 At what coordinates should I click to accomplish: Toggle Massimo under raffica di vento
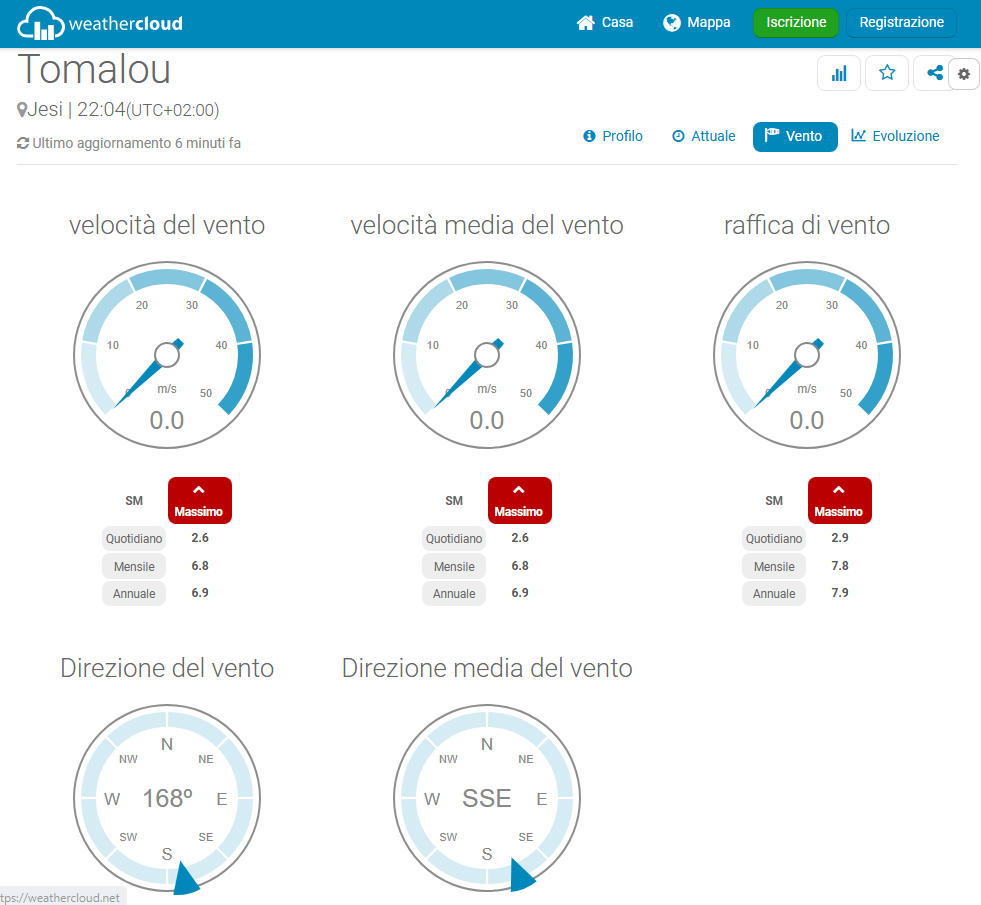840,500
